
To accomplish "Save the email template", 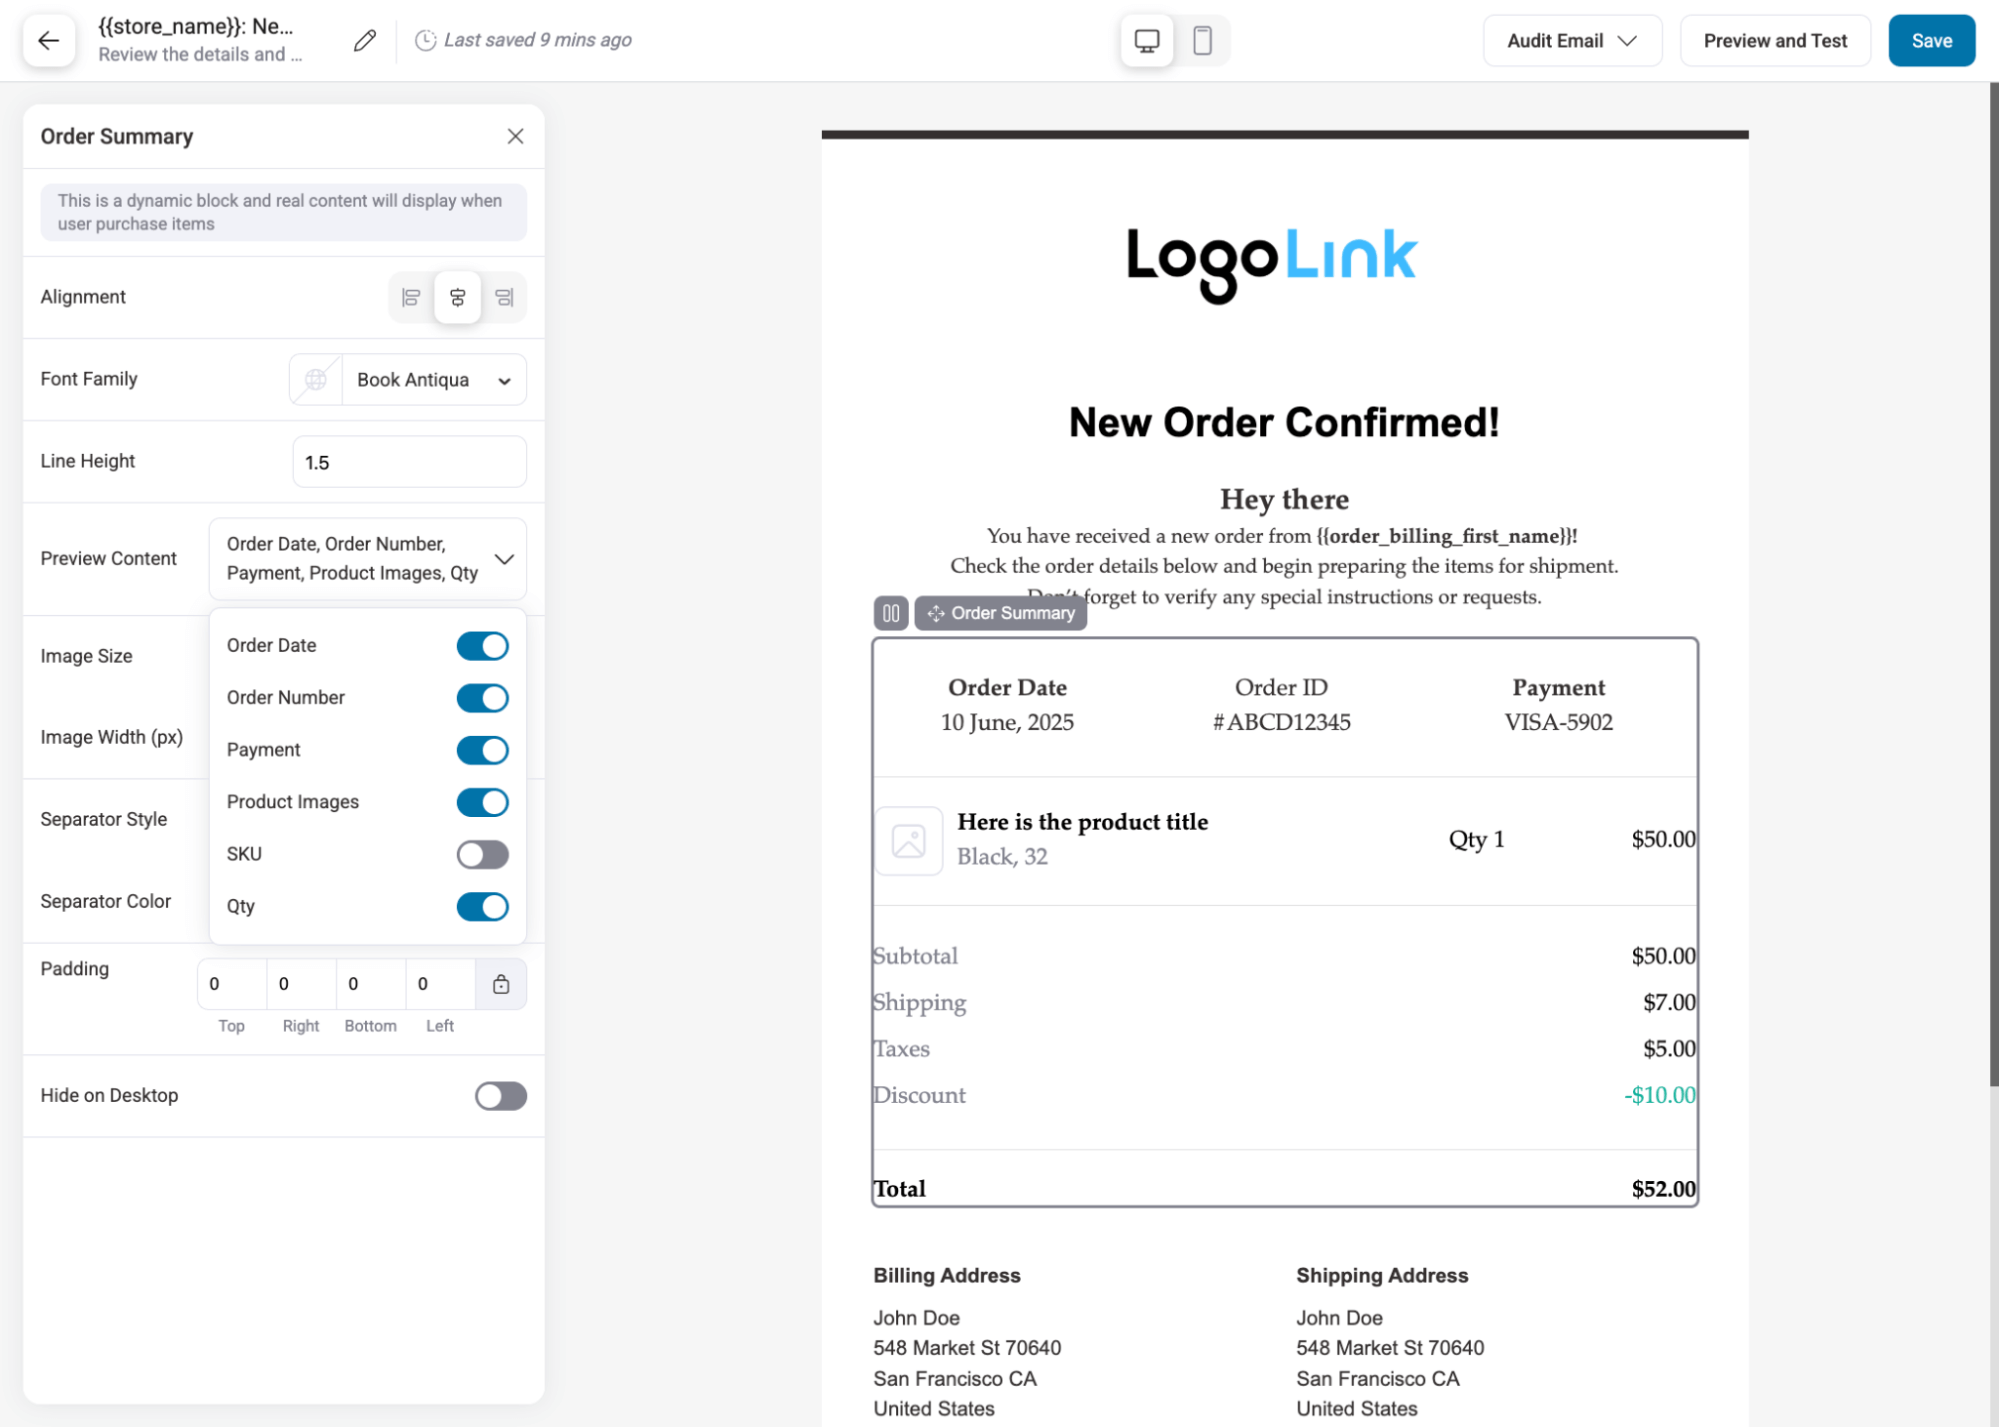I will (1930, 41).
